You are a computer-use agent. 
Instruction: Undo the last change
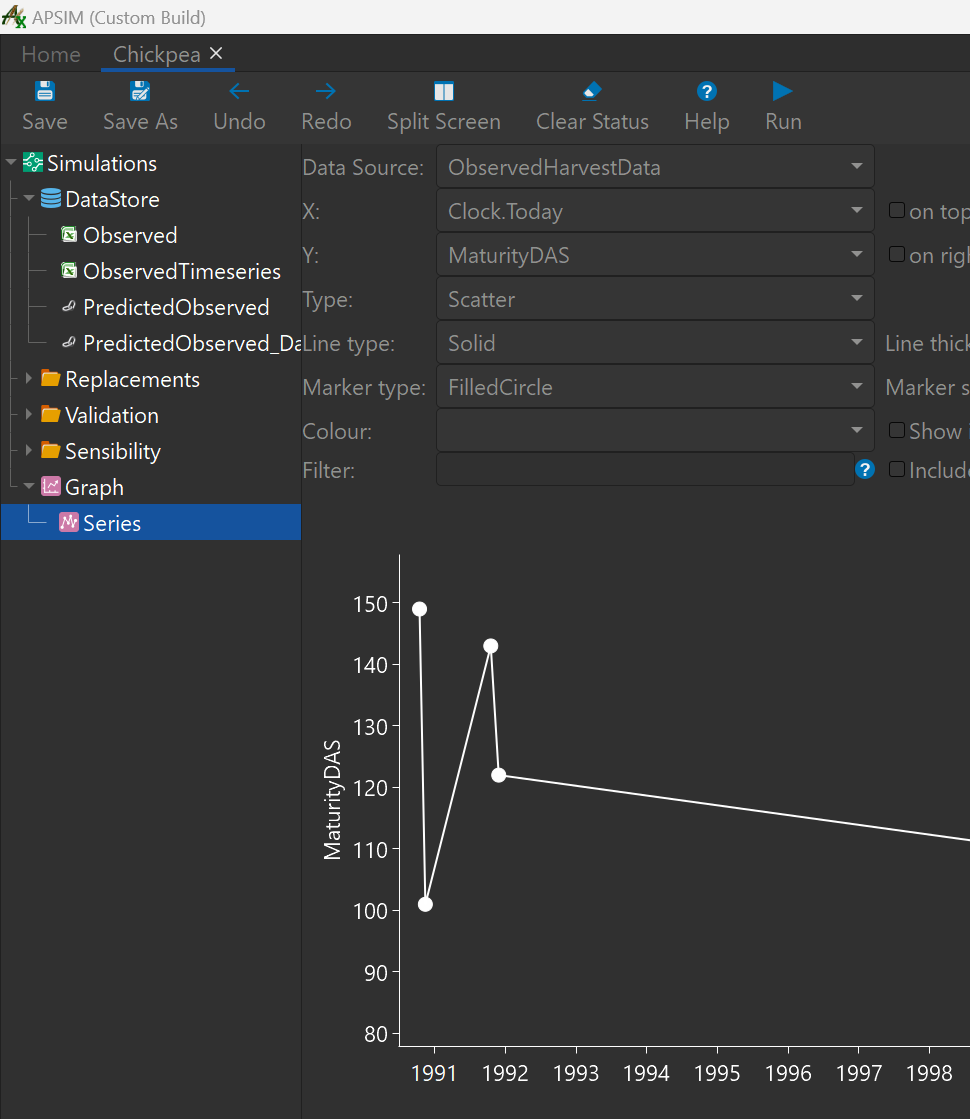(x=238, y=105)
